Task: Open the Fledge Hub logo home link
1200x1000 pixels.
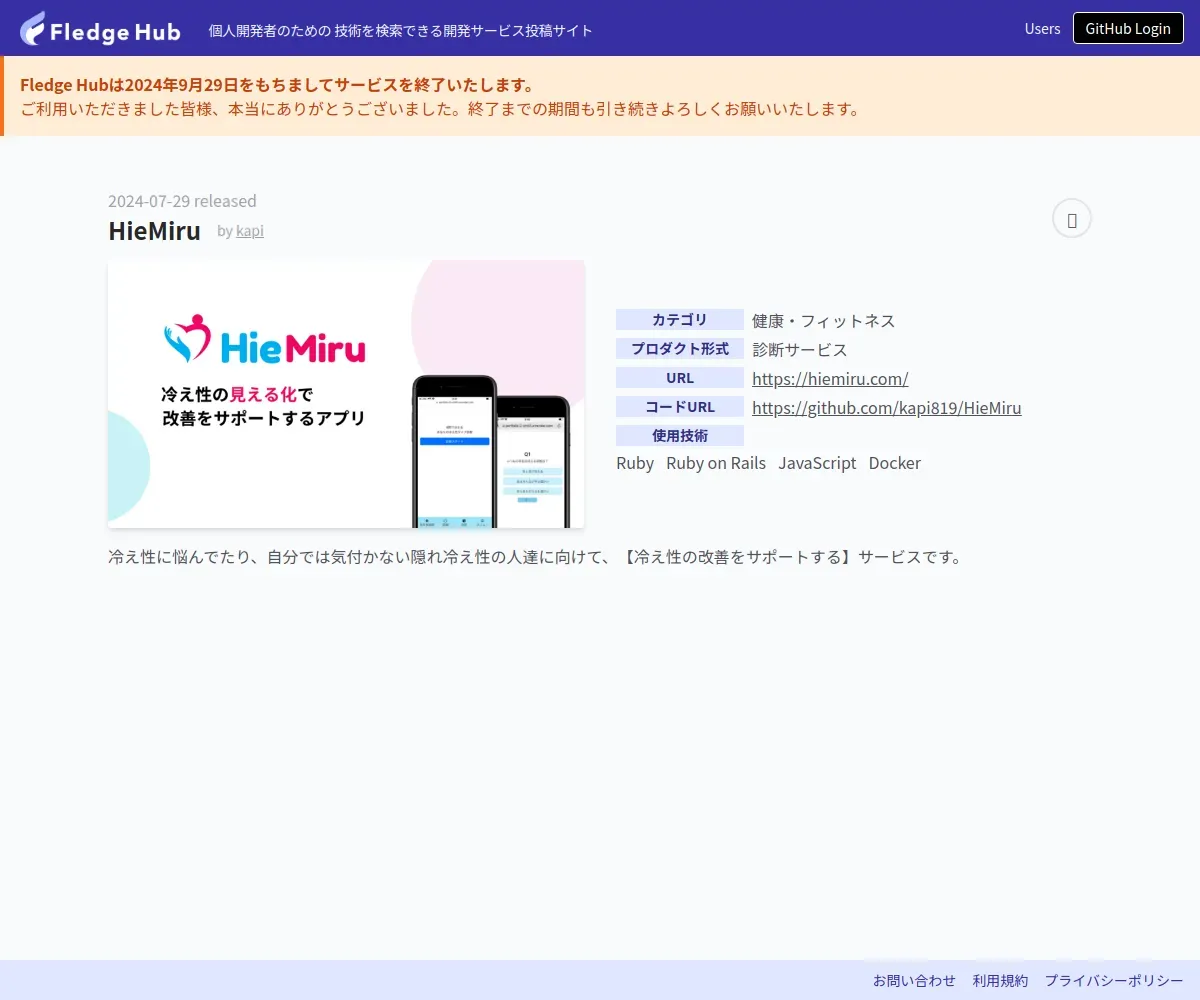Action: (x=100, y=28)
